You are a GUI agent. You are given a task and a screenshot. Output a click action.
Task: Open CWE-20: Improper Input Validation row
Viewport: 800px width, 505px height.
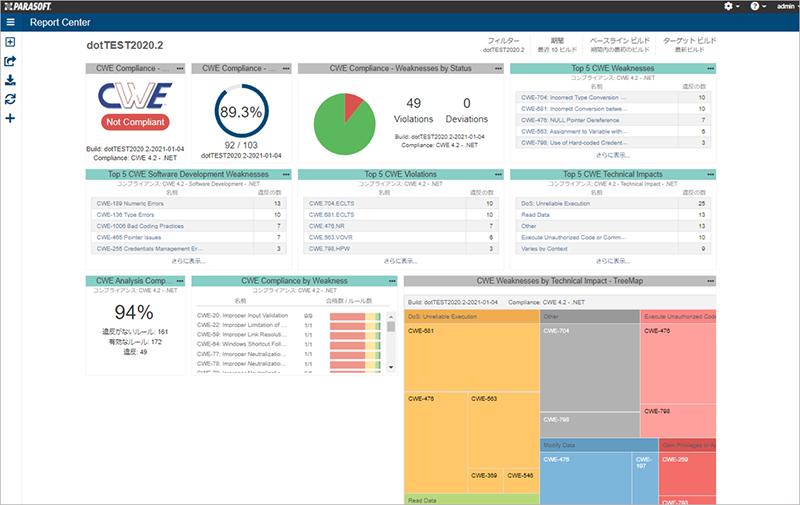(x=288, y=316)
